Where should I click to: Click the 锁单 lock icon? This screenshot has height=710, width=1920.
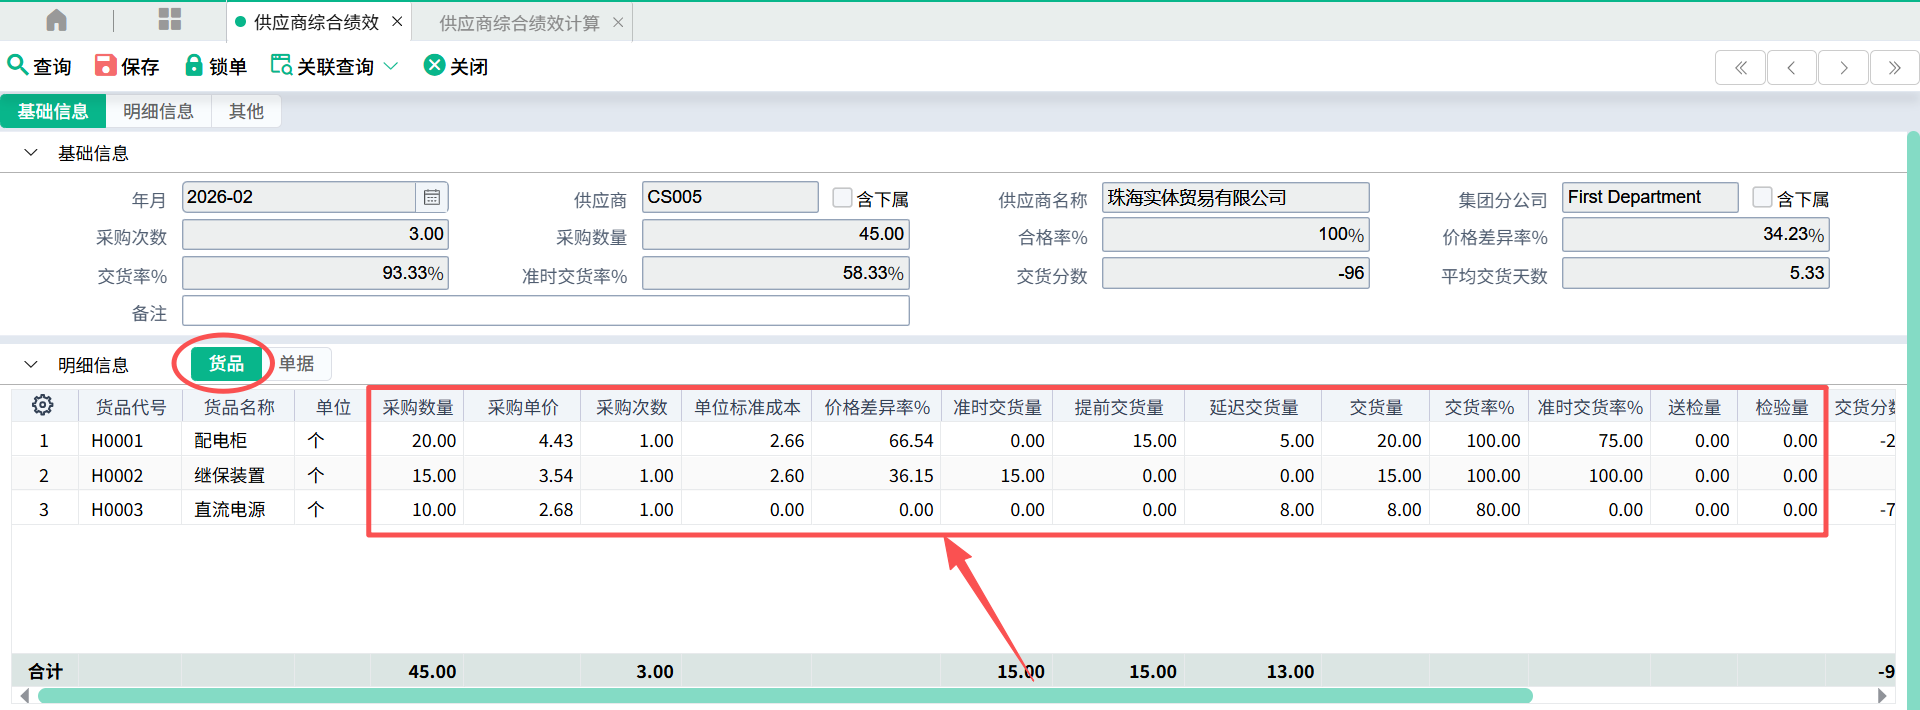pyautogui.click(x=194, y=65)
